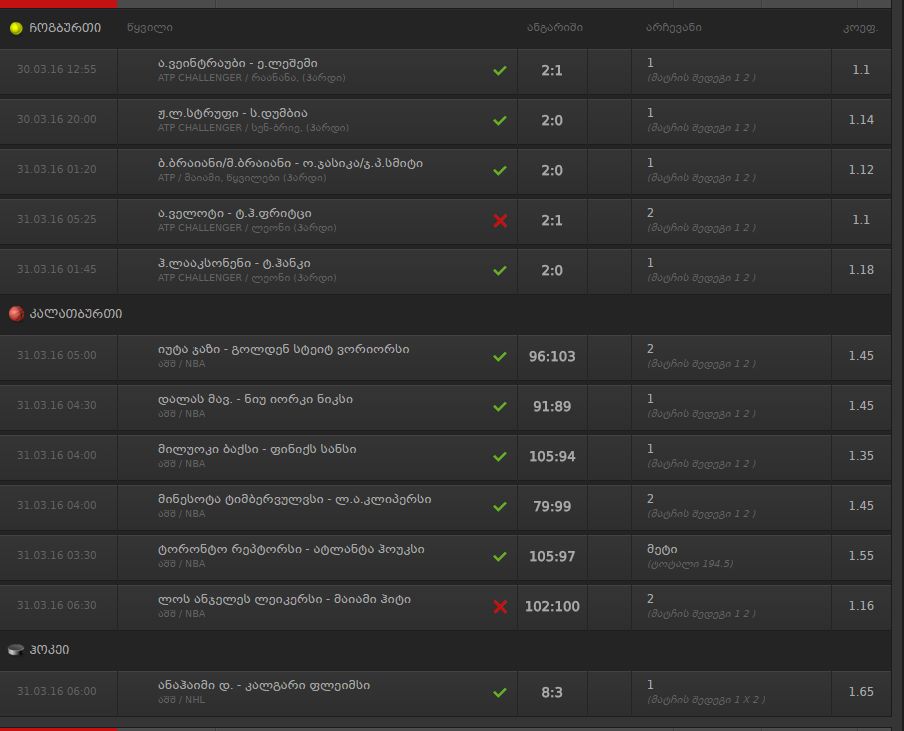Image resolution: width=904 pixels, height=731 pixels.
Task: Click the hockey puck icon
Action: 16,650
